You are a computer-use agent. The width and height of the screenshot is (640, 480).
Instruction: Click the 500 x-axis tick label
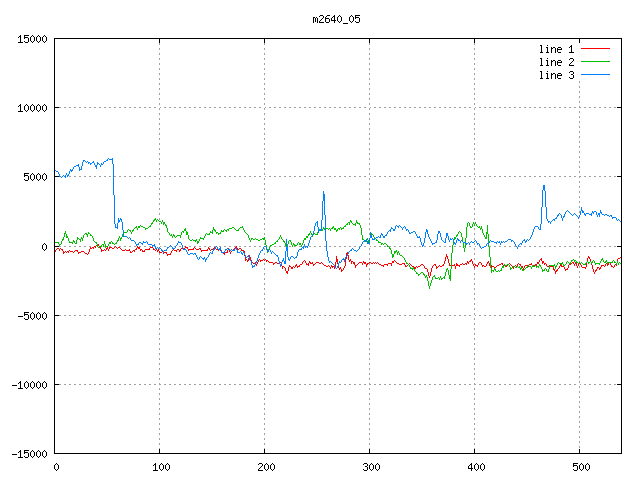pos(580,467)
